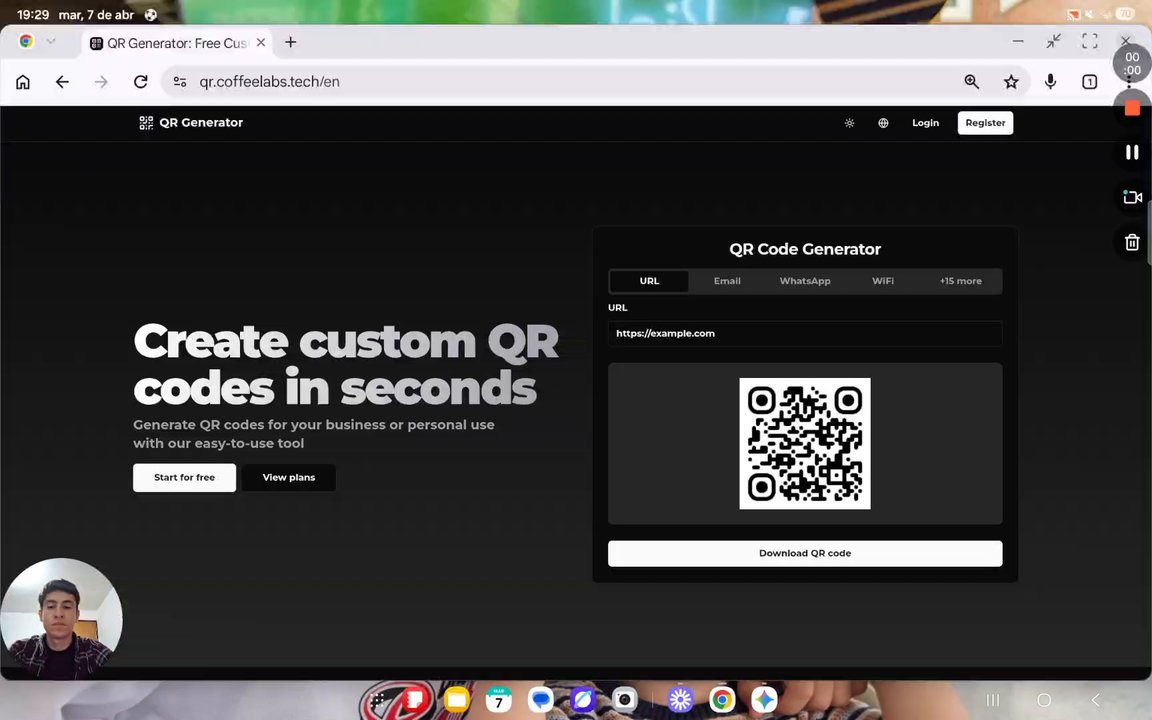Click Download QR code button
This screenshot has width=1152, height=720.
pos(805,553)
